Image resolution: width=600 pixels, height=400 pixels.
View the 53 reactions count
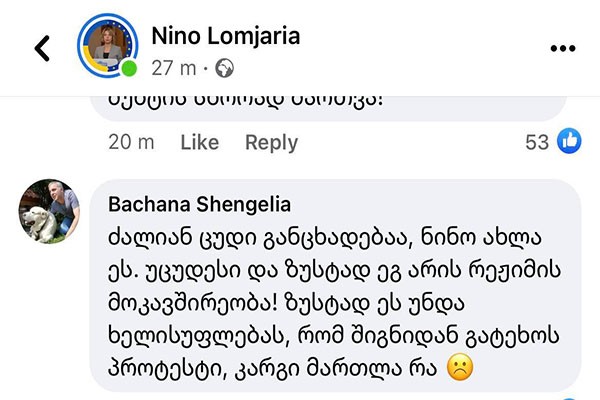coord(537,142)
